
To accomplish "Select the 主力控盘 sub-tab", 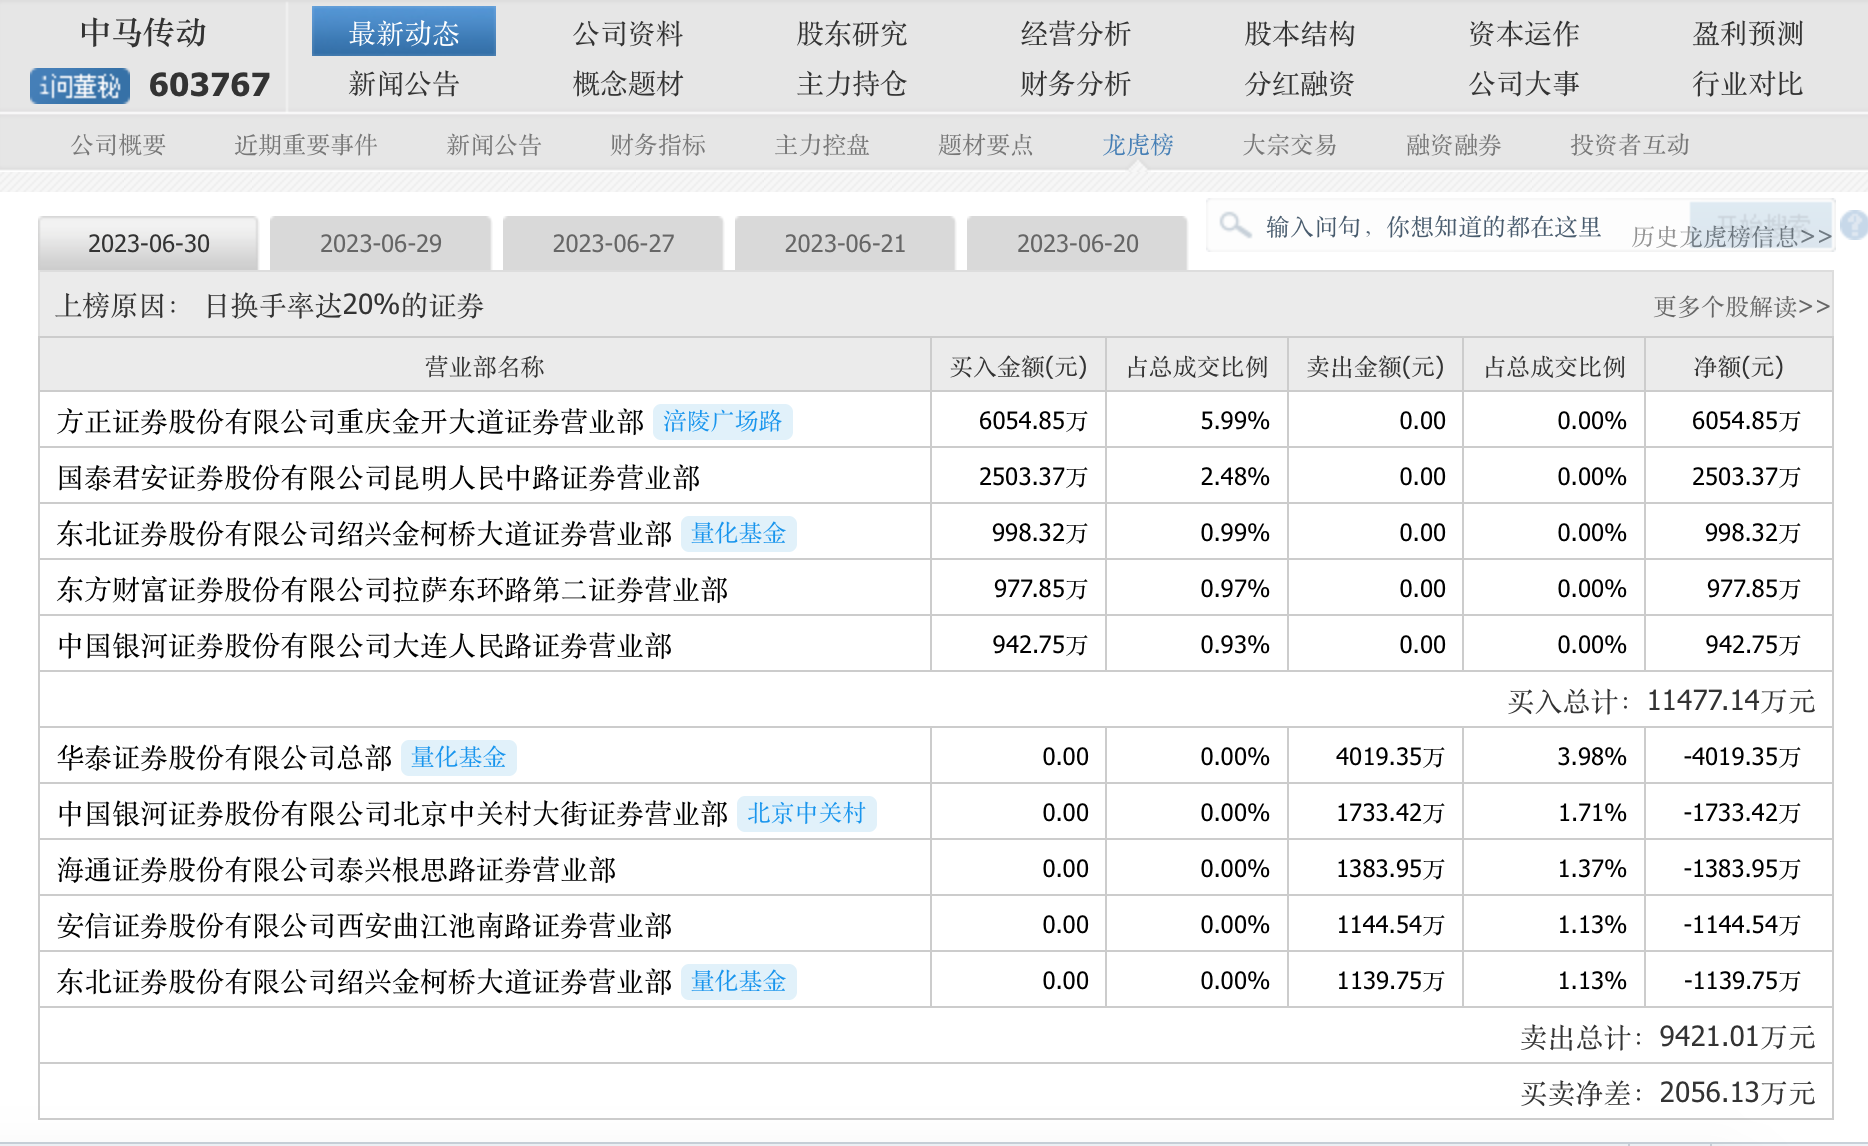I will click(822, 145).
